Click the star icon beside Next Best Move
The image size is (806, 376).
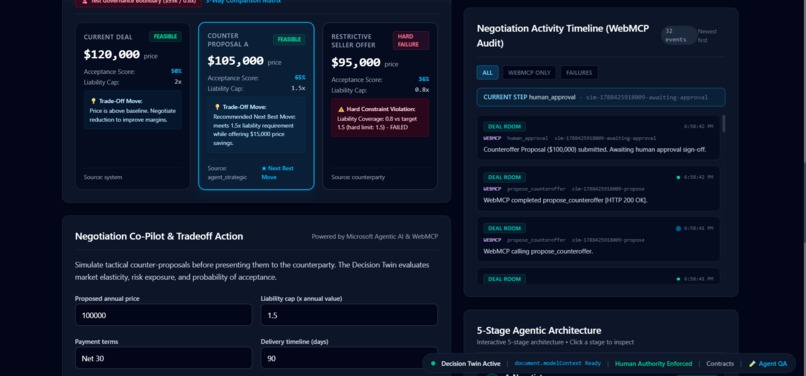264,168
